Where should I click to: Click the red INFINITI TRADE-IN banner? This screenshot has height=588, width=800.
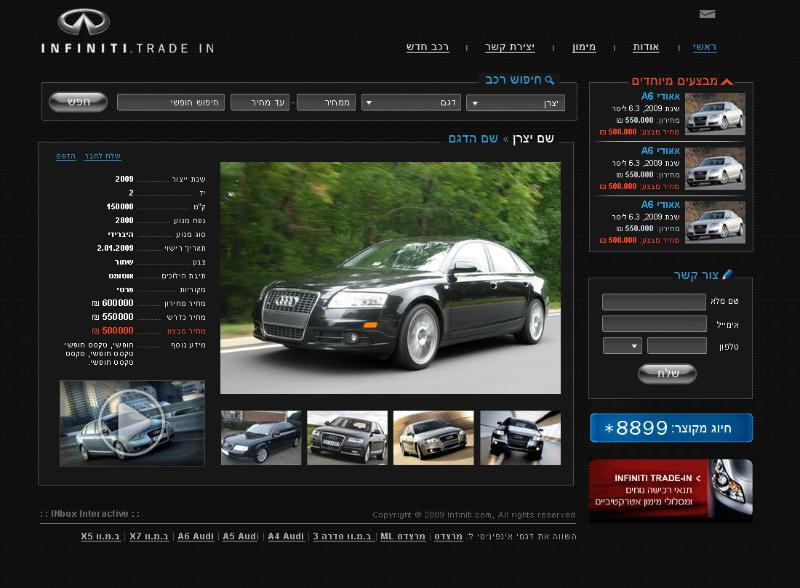(671, 490)
